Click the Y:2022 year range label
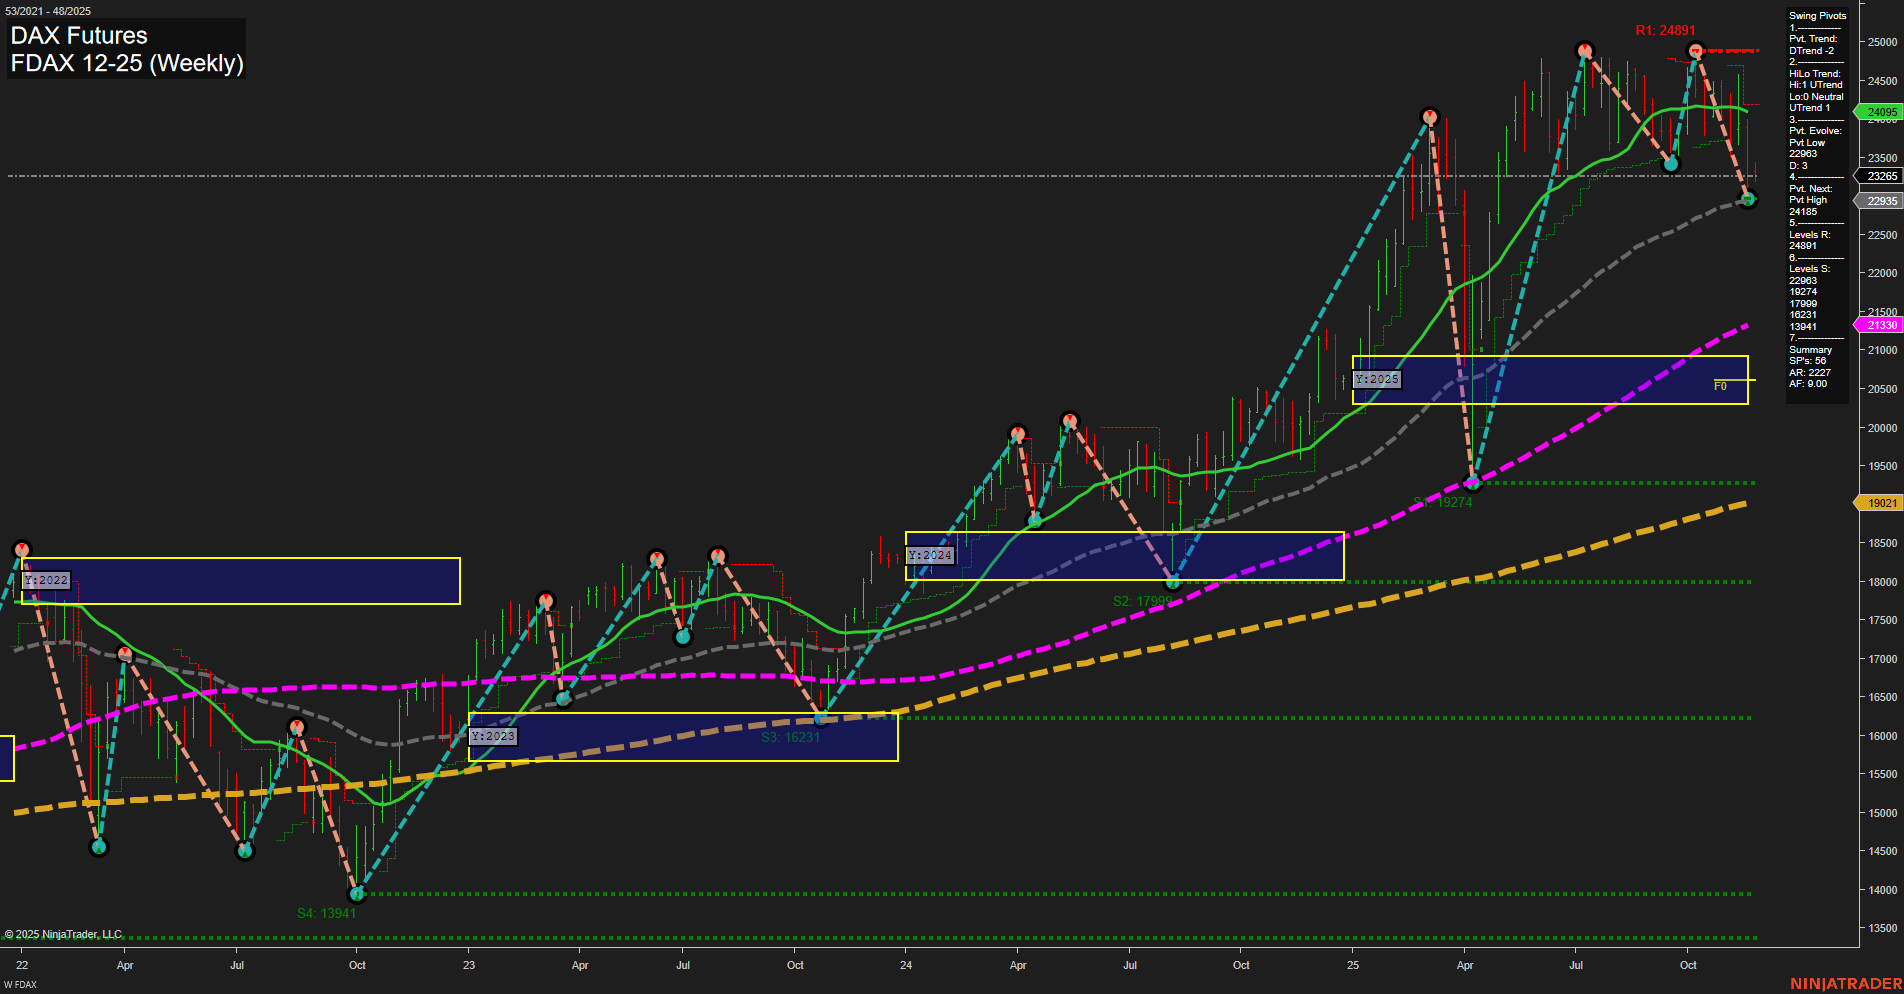1904x994 pixels. pos(46,579)
